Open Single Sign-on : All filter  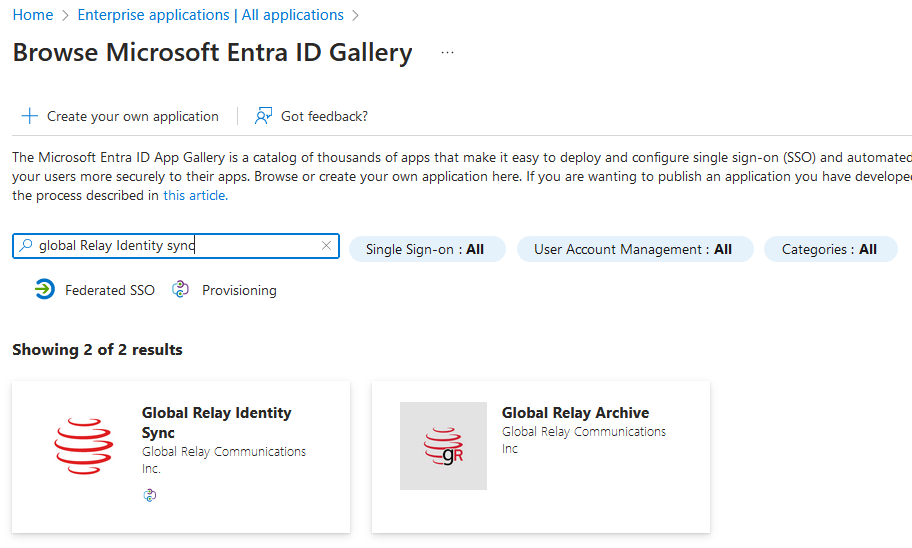[x=427, y=249]
